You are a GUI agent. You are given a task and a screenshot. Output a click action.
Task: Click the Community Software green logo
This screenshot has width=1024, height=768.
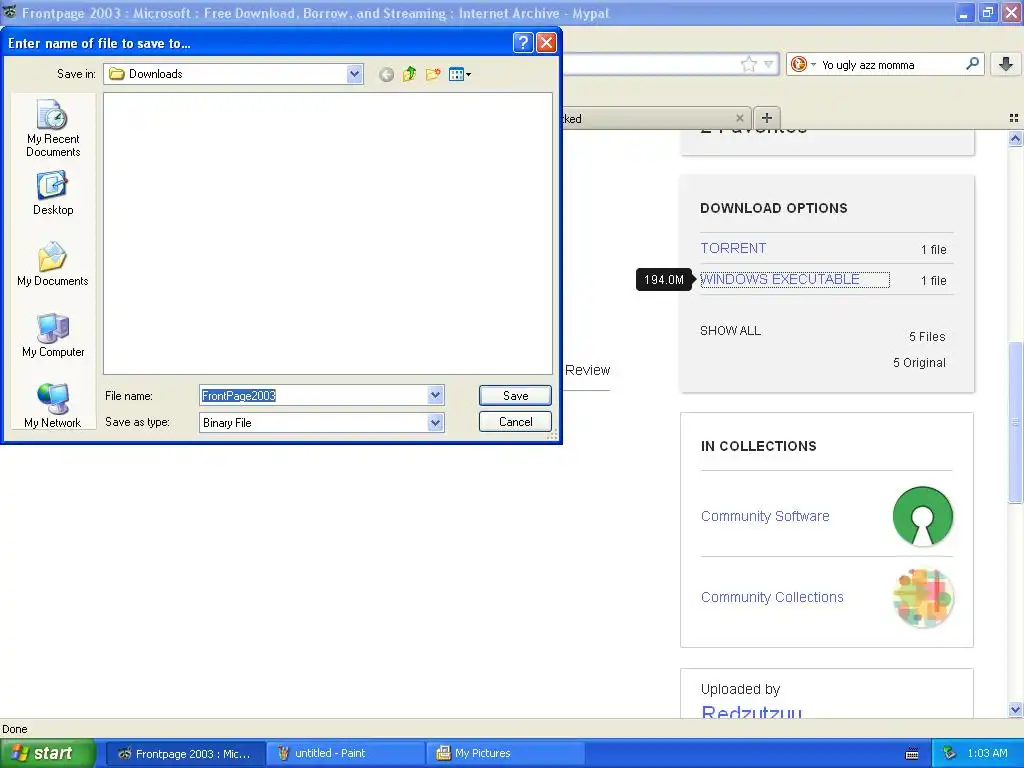coord(922,516)
